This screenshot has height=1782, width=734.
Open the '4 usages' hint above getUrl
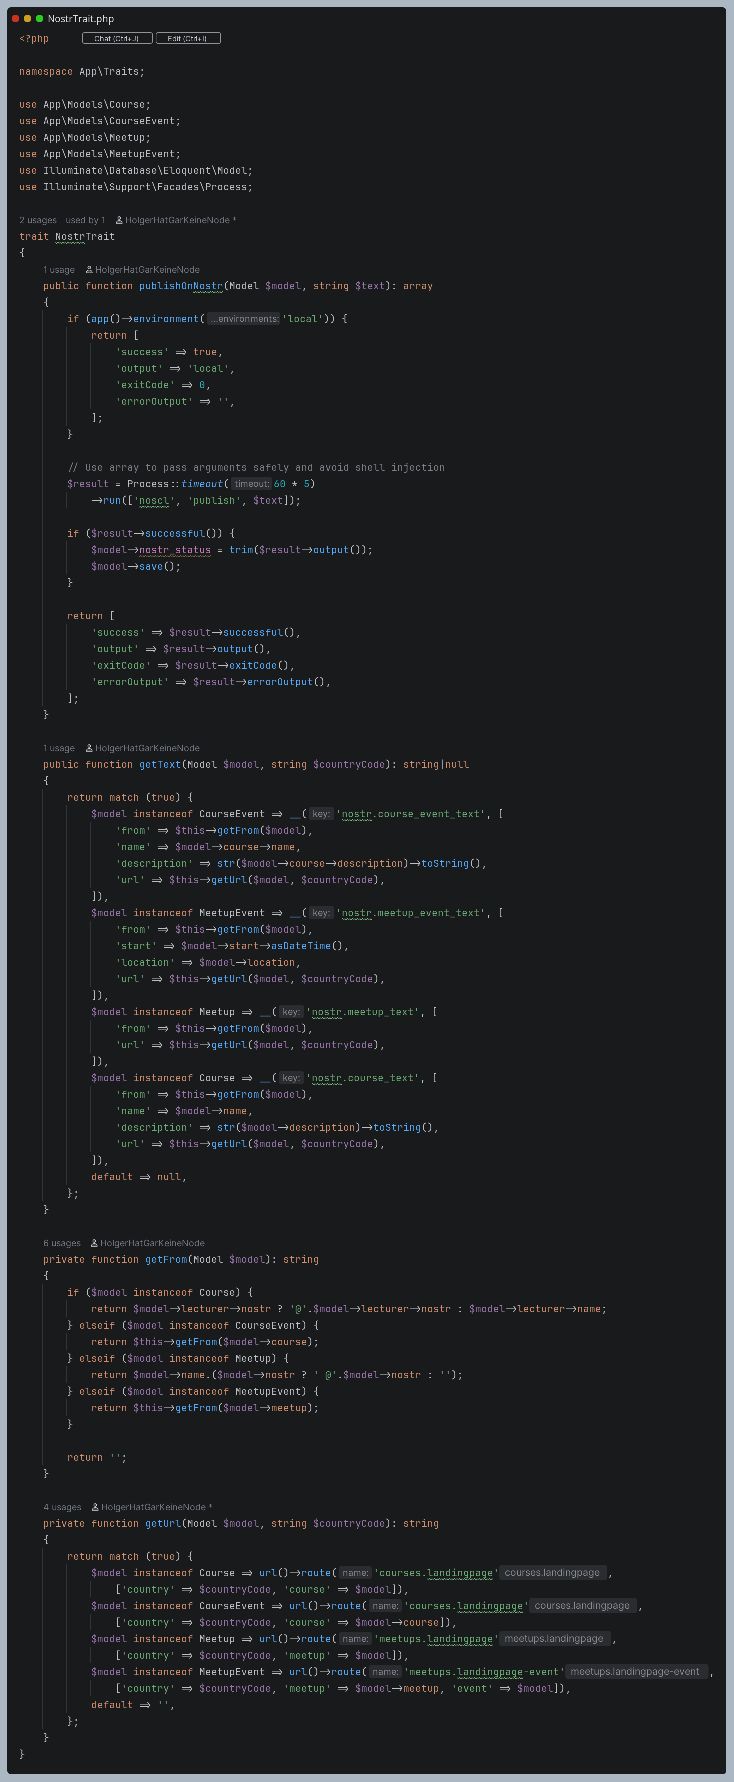(x=62, y=1507)
